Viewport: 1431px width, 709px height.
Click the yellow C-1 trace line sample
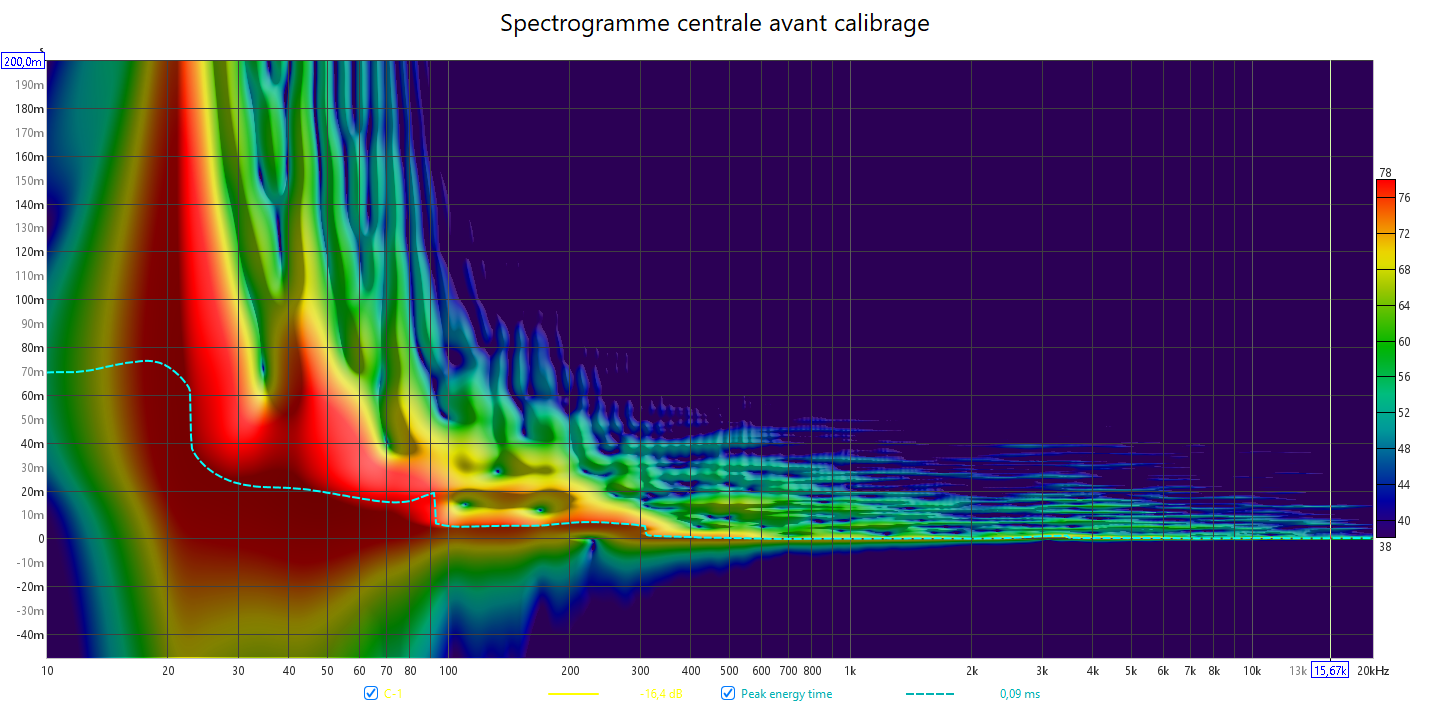[573, 694]
